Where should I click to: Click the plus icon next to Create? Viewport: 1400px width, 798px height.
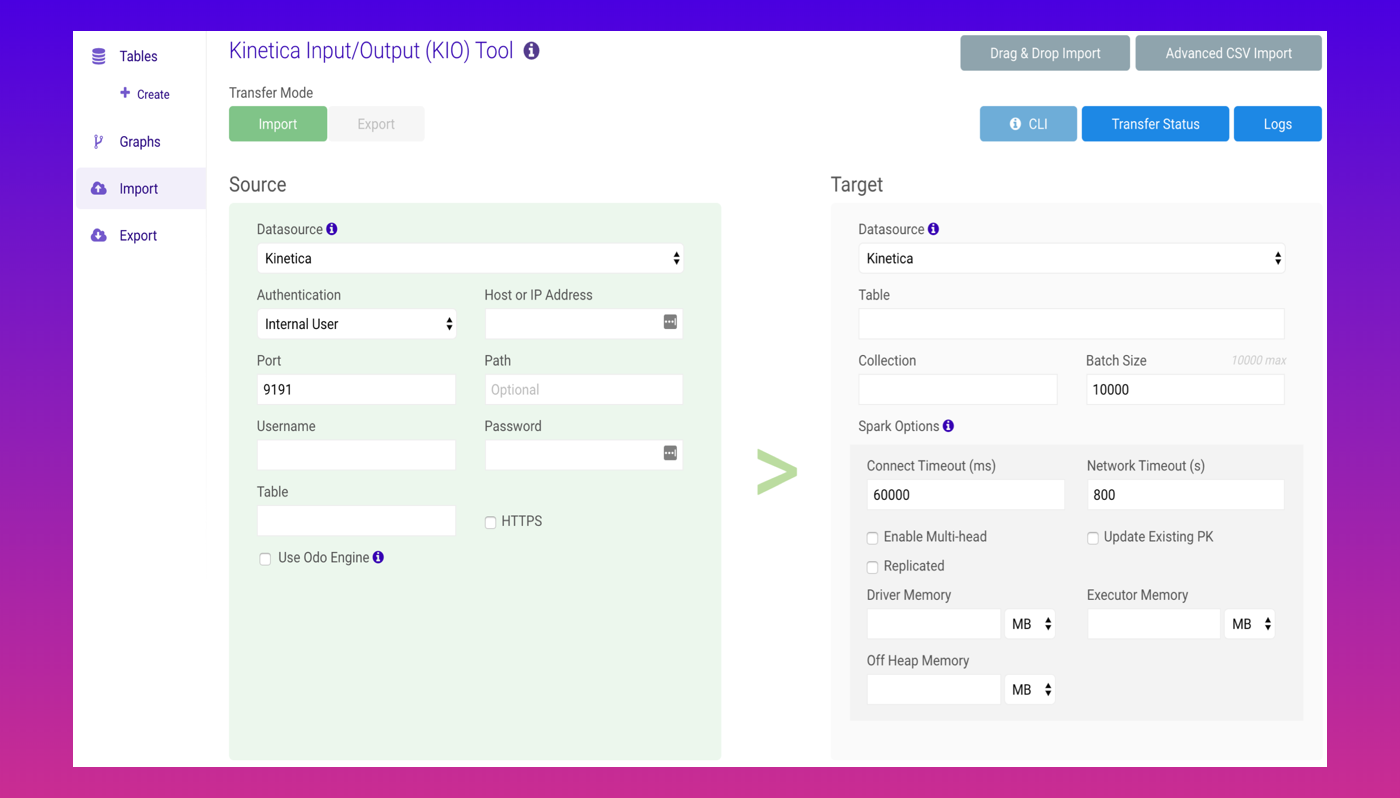[125, 93]
